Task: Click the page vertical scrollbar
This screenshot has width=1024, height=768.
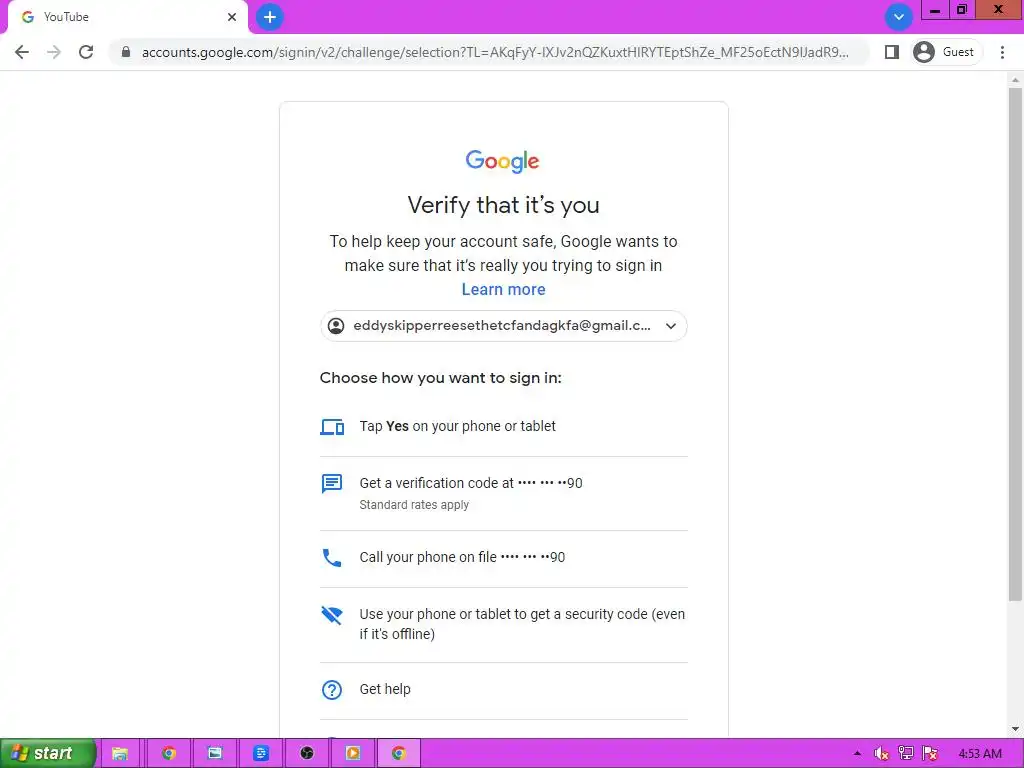Action: 1015,344
